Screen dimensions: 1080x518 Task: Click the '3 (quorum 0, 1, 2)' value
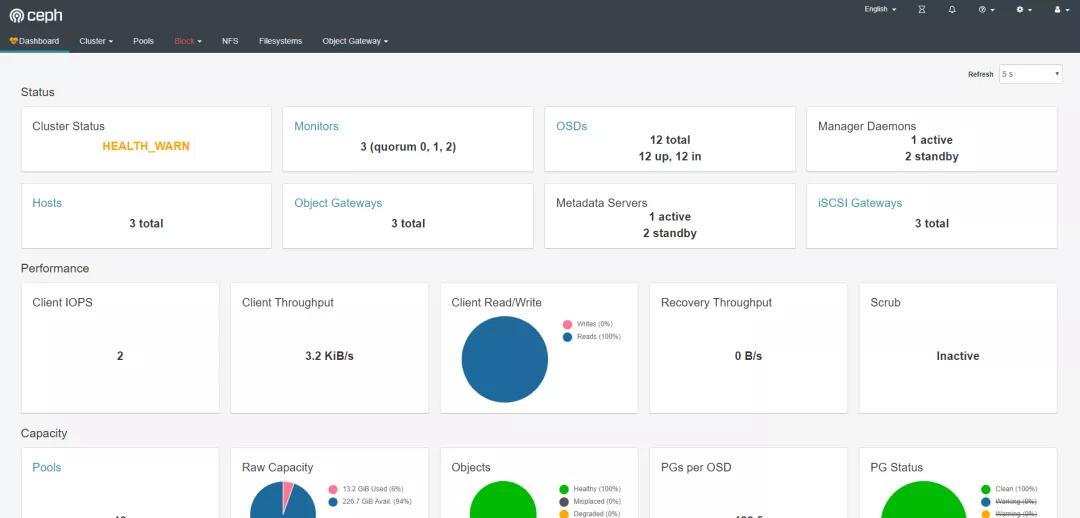408,147
